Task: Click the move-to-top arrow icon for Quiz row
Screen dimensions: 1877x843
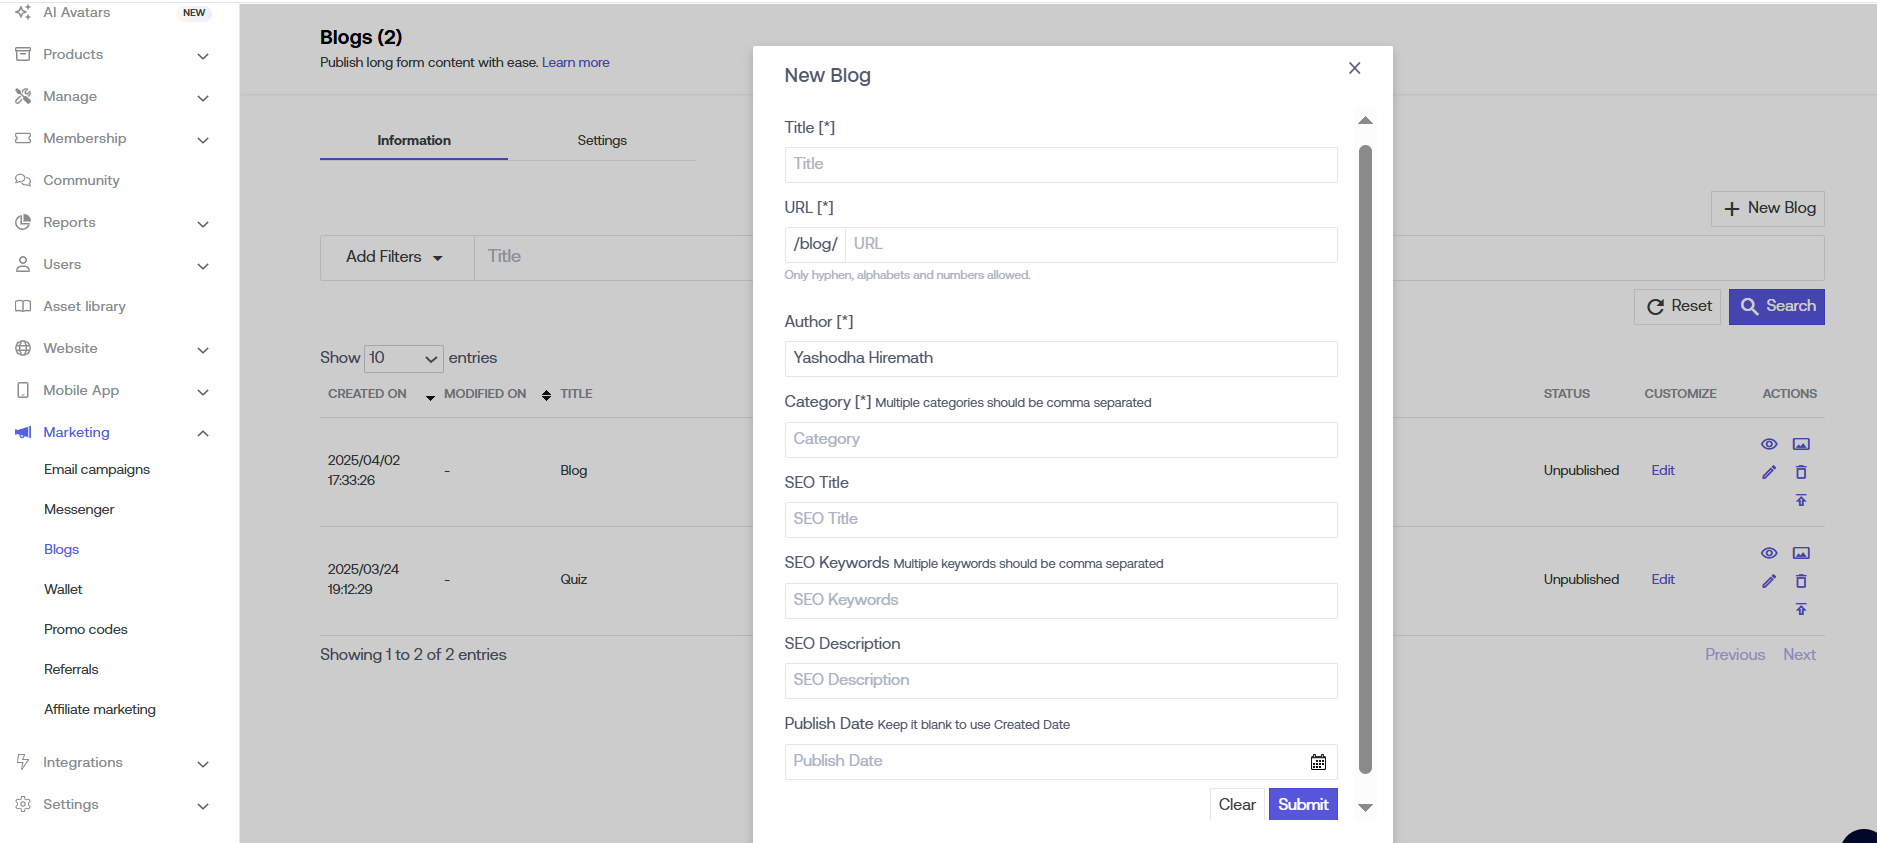Action: (x=1800, y=609)
